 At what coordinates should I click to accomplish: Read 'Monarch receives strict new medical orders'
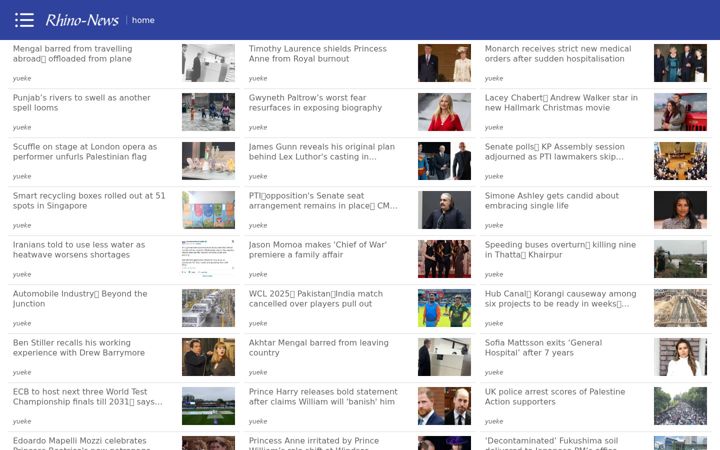[x=558, y=54]
